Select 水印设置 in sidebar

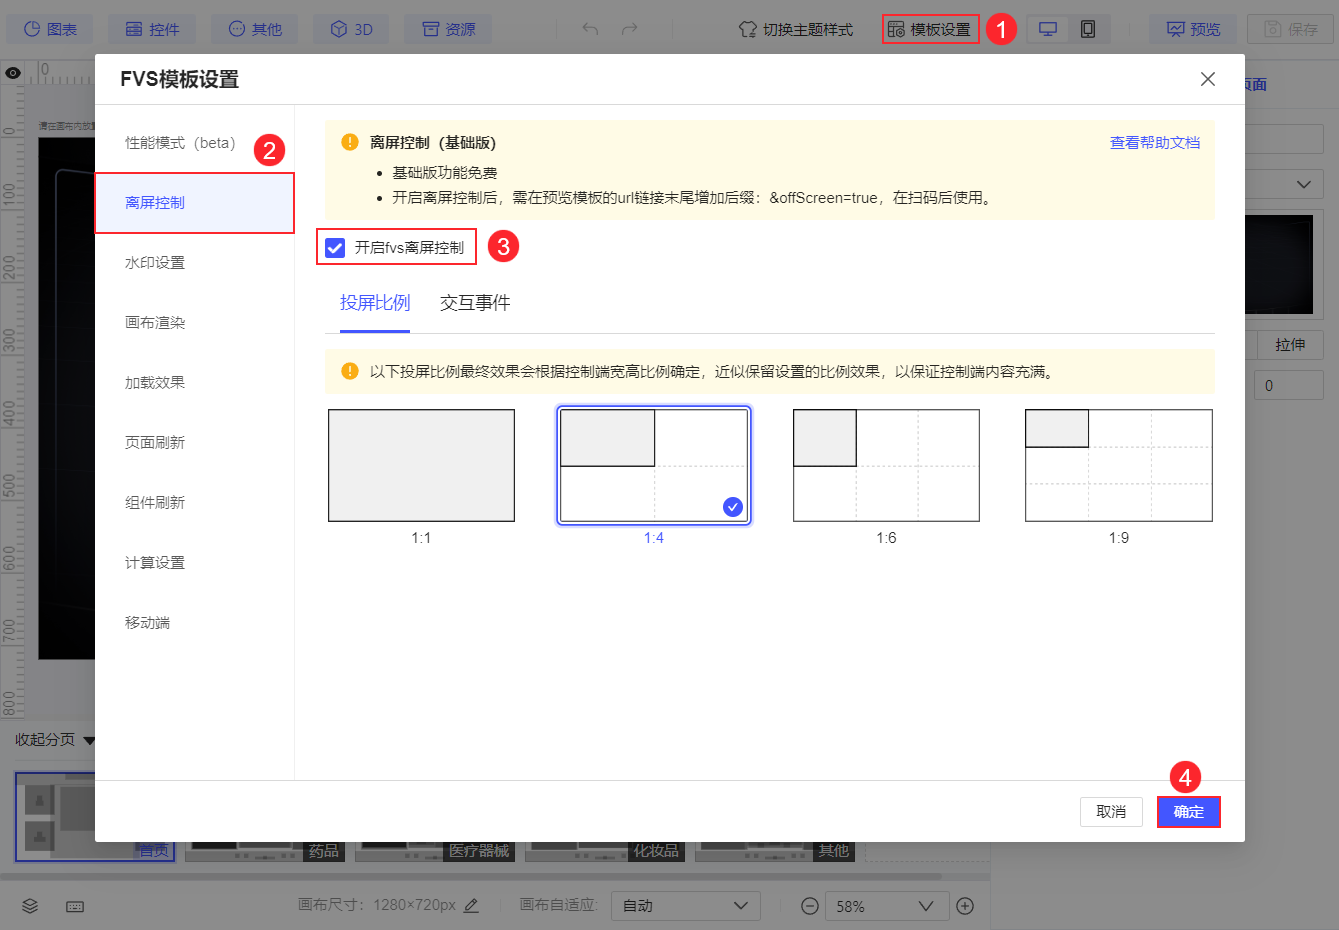point(194,263)
